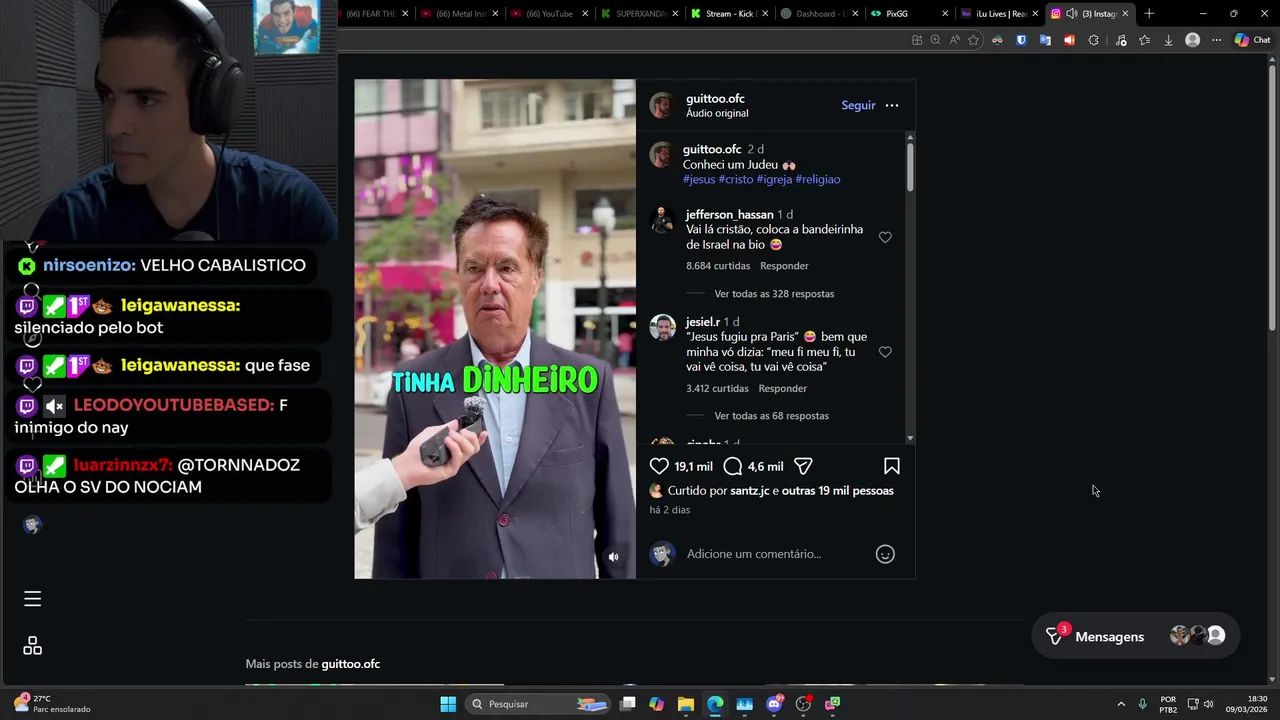Open read aloud icon in address bar
The width and height of the screenshot is (1280, 720).
(x=954, y=40)
